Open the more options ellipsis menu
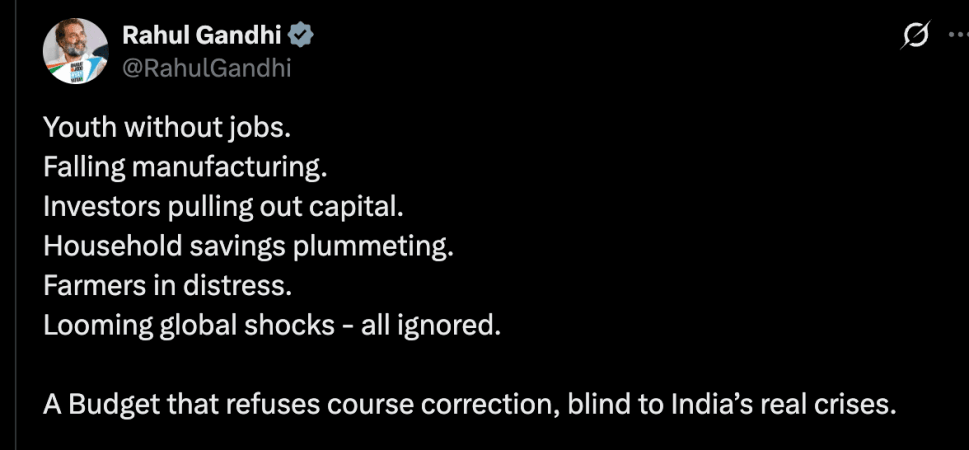 coord(958,36)
